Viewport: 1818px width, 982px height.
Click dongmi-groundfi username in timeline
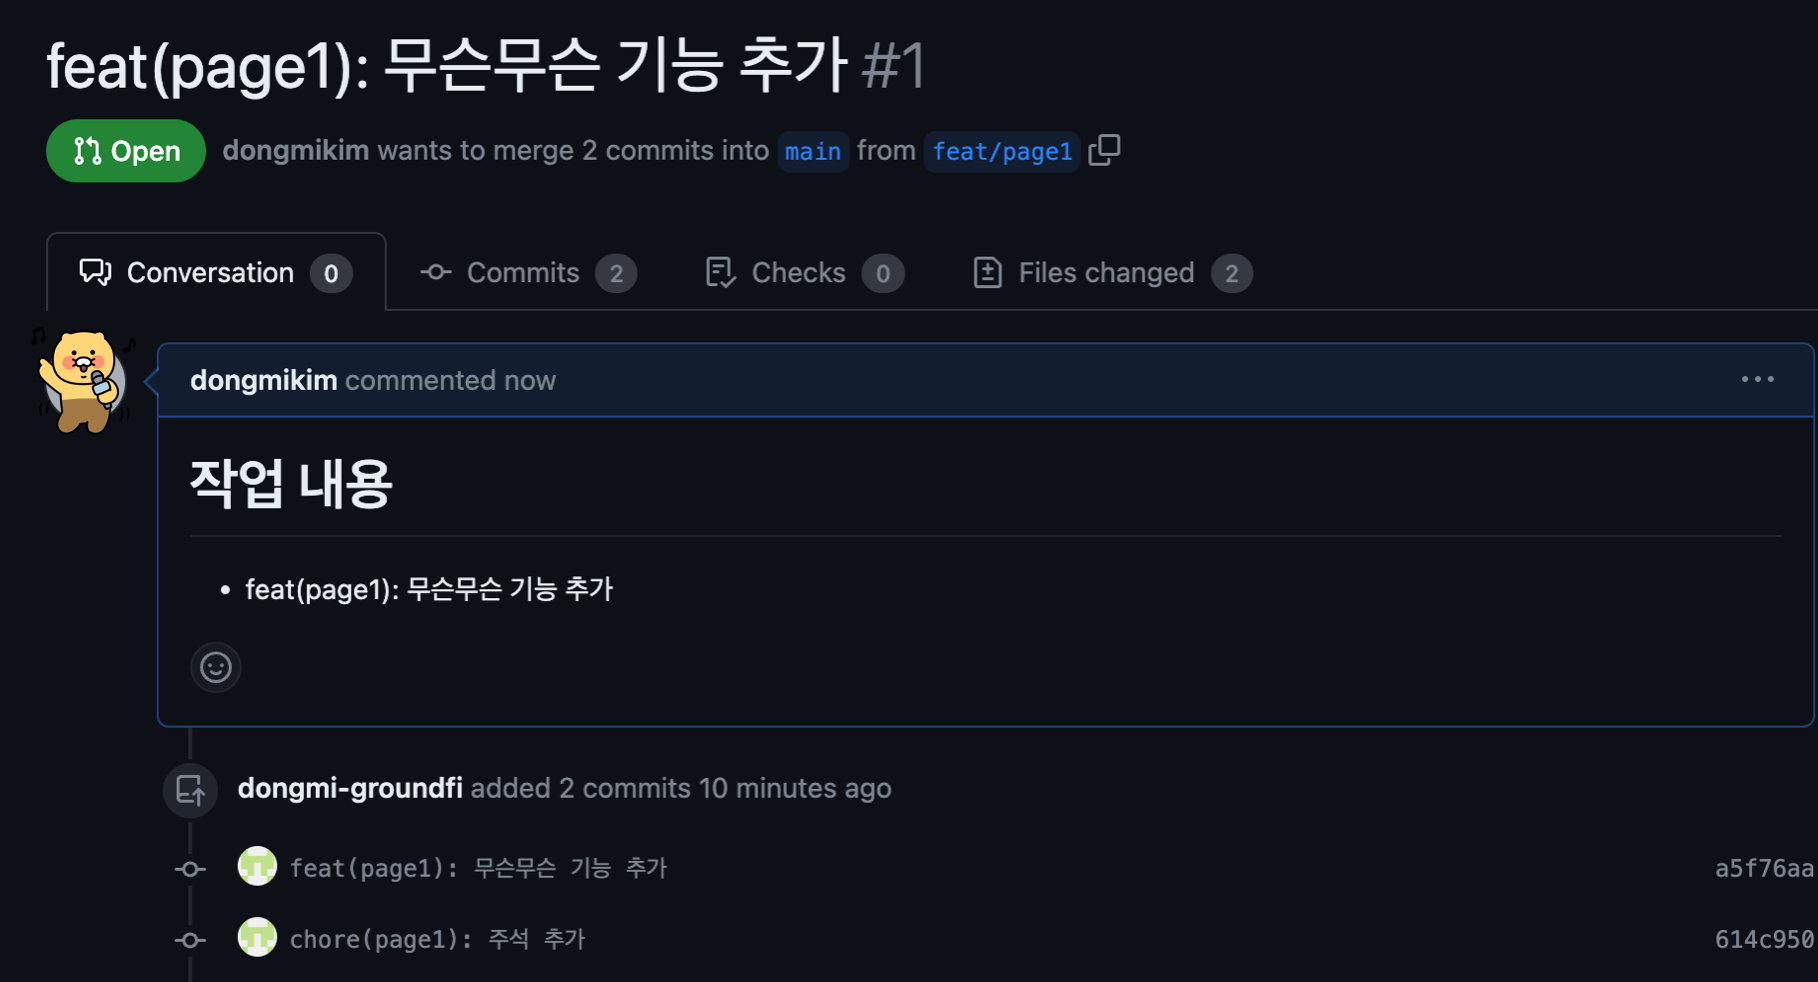(350, 788)
